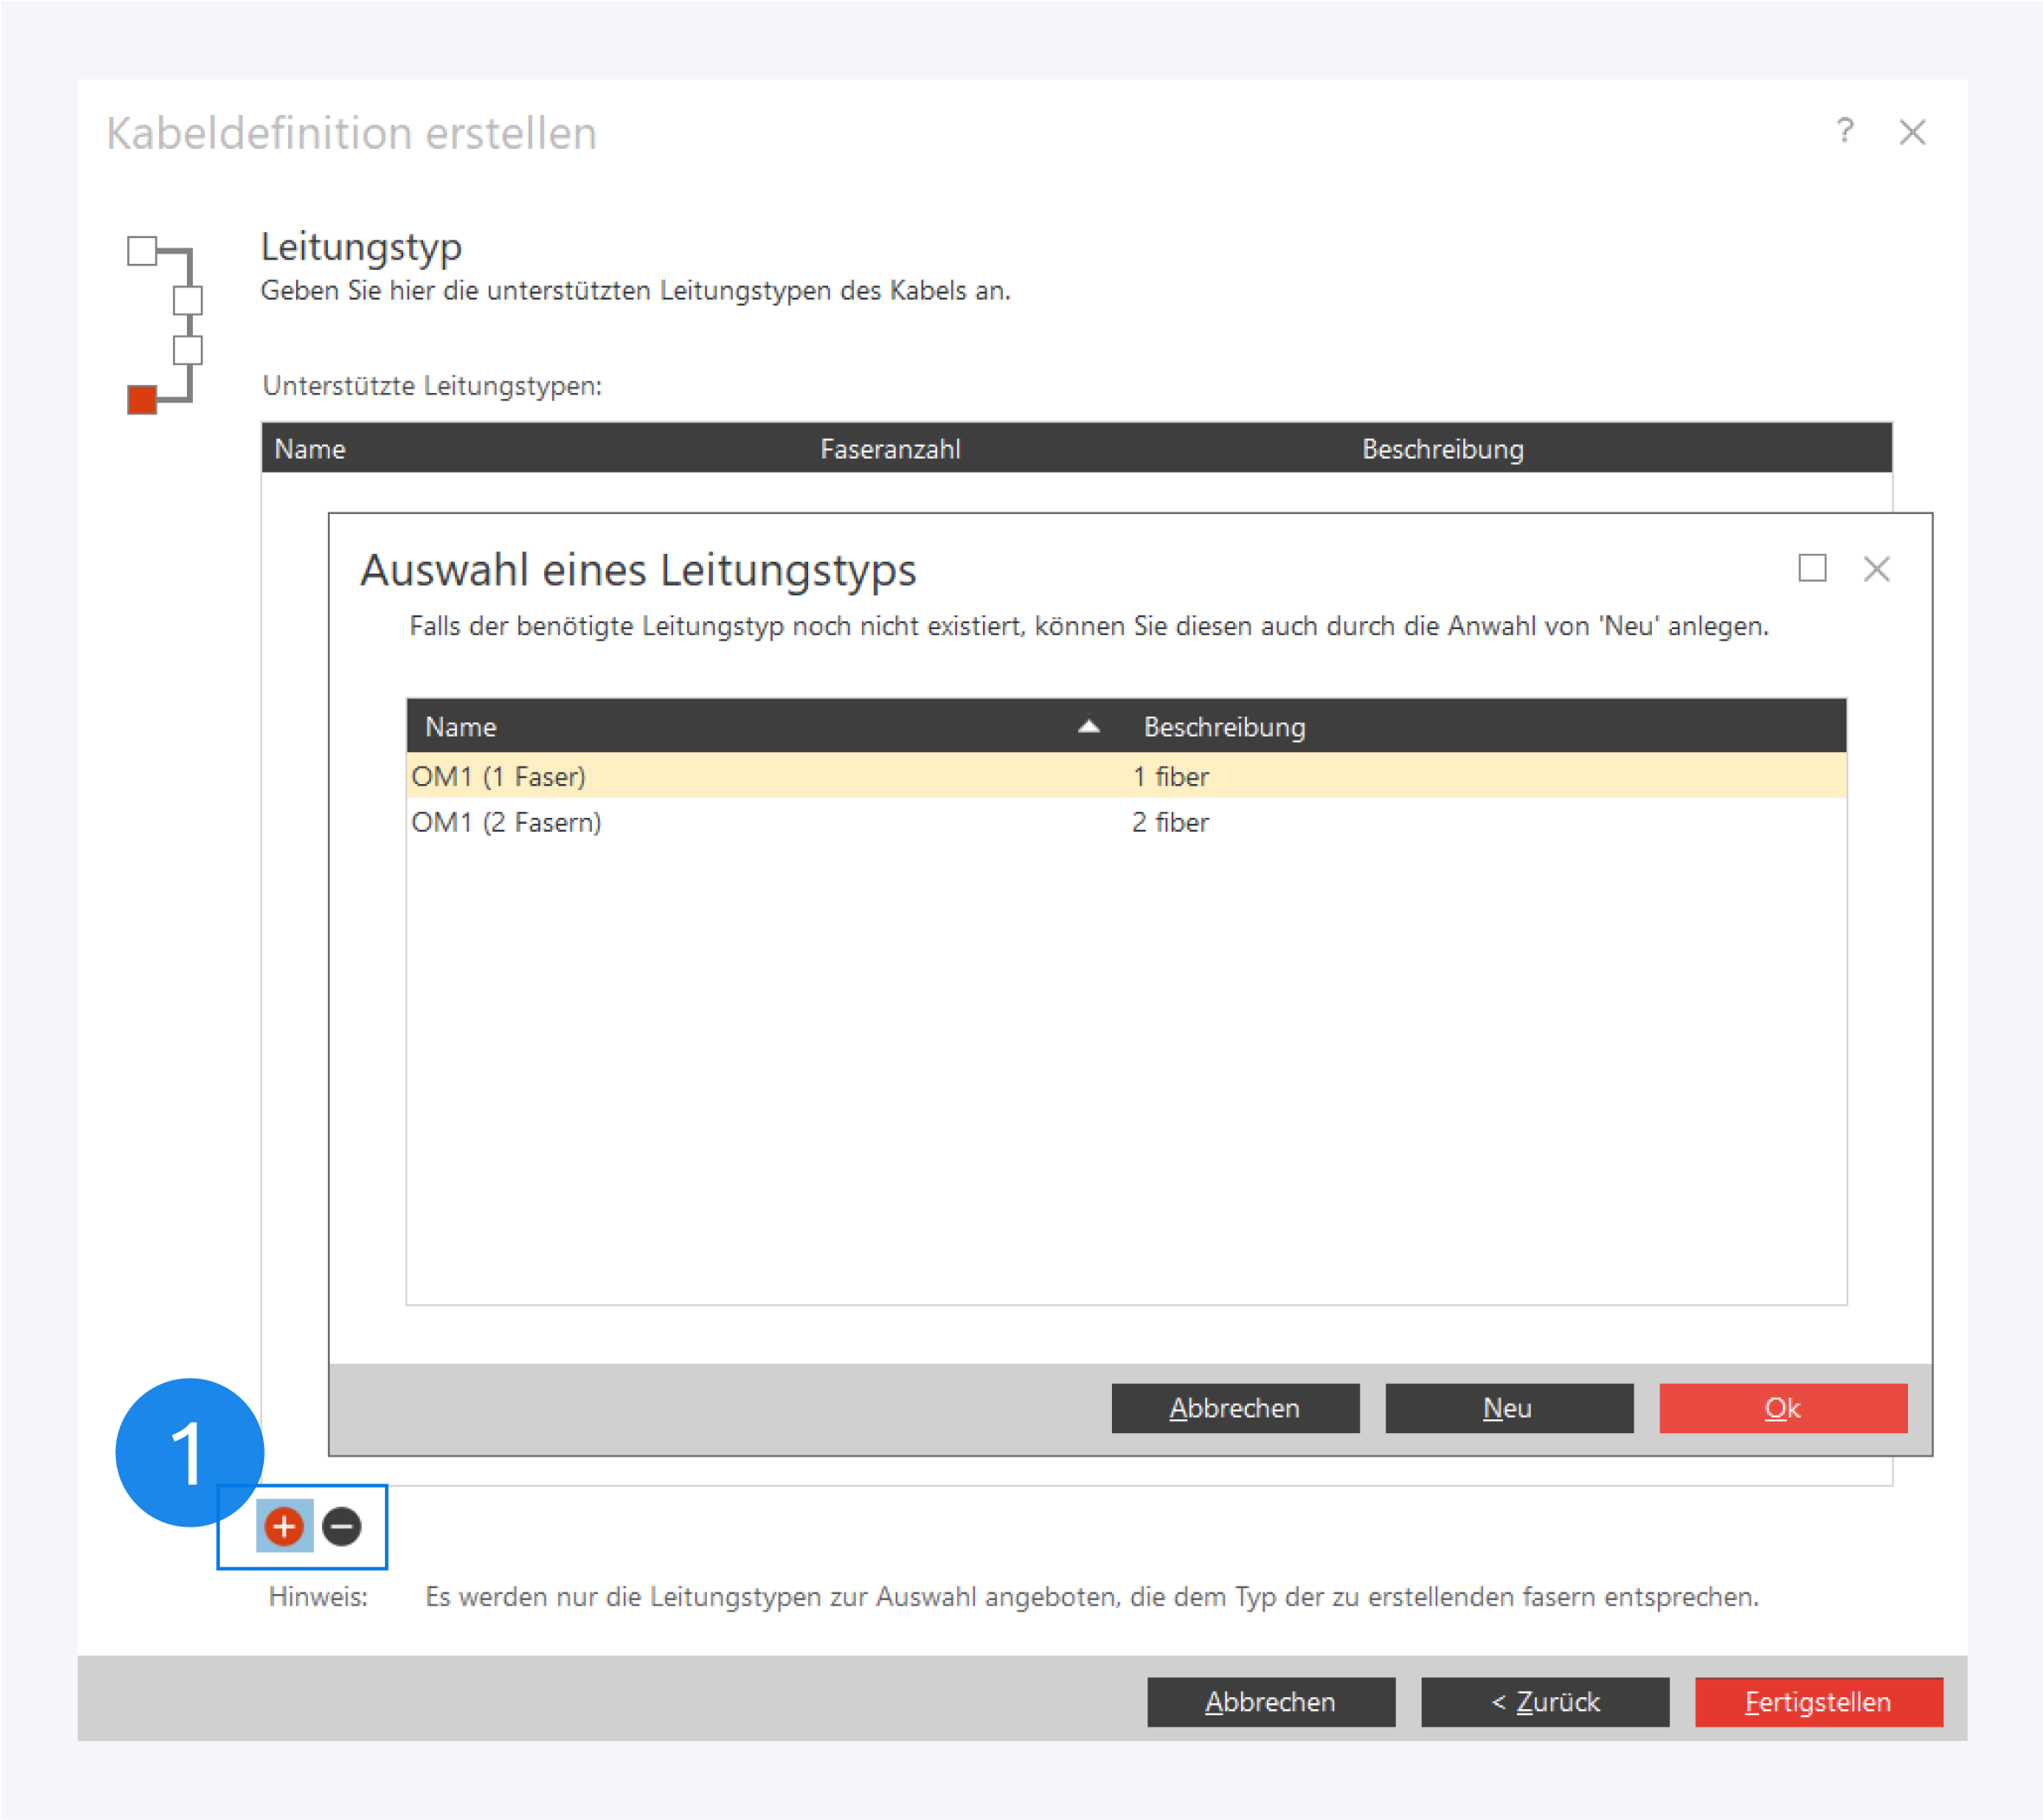Click the help question mark icon
This screenshot has height=1820, width=2043.
(1845, 131)
